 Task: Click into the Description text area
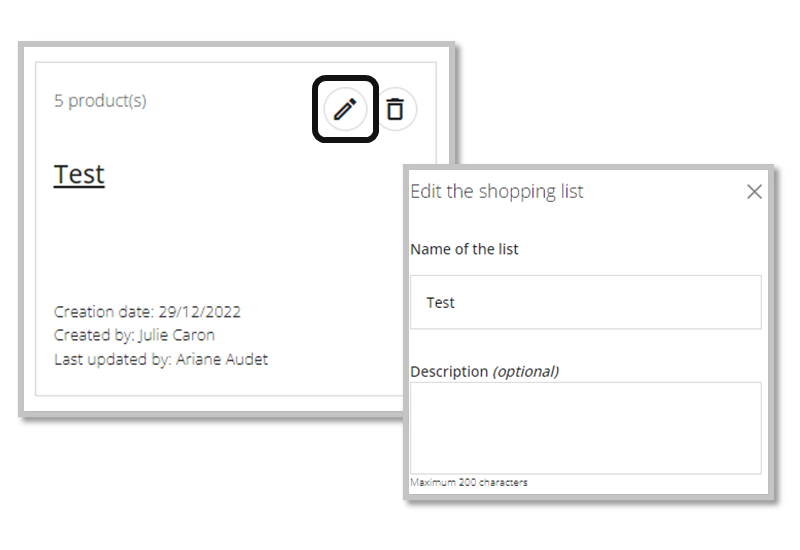(585, 427)
